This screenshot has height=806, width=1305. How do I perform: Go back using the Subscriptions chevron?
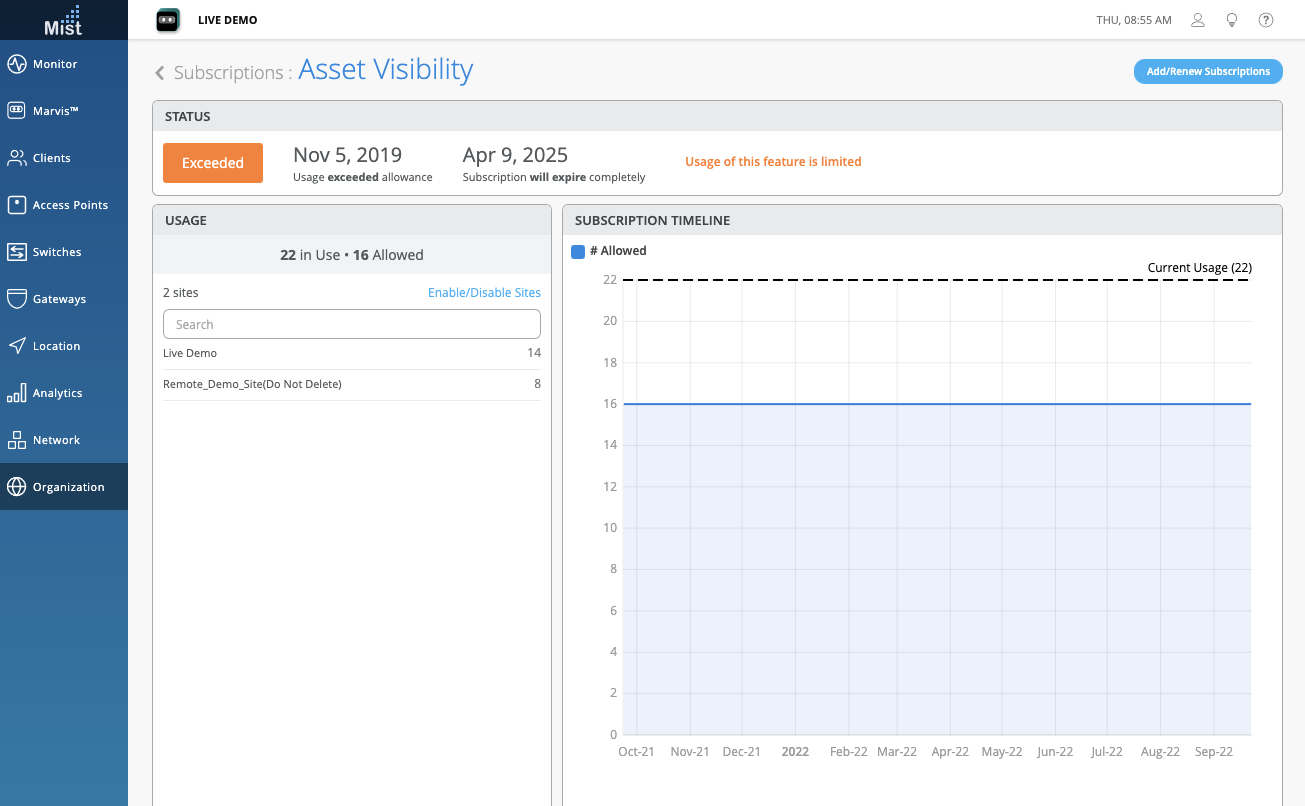coord(159,73)
